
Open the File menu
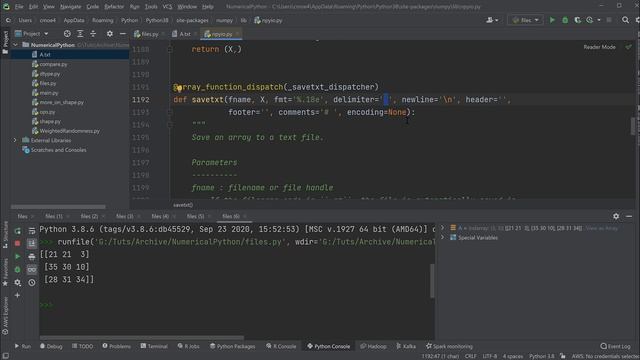coord(19,7)
